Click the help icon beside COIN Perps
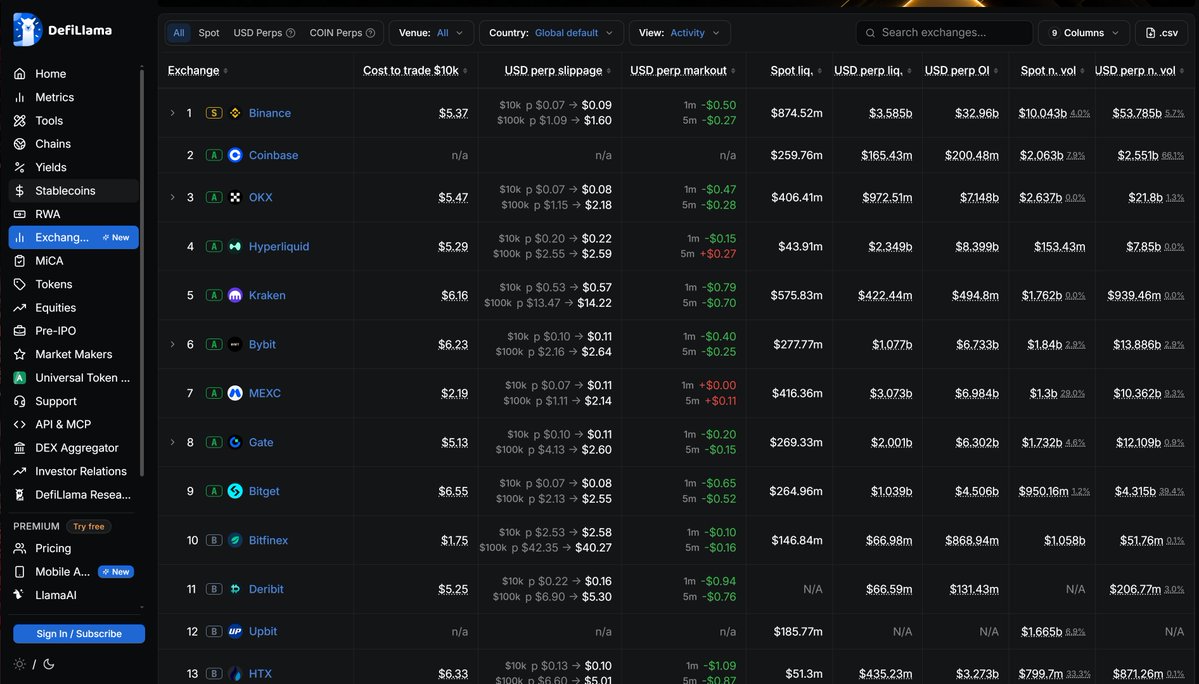This screenshot has height=684, width=1199. tap(371, 33)
